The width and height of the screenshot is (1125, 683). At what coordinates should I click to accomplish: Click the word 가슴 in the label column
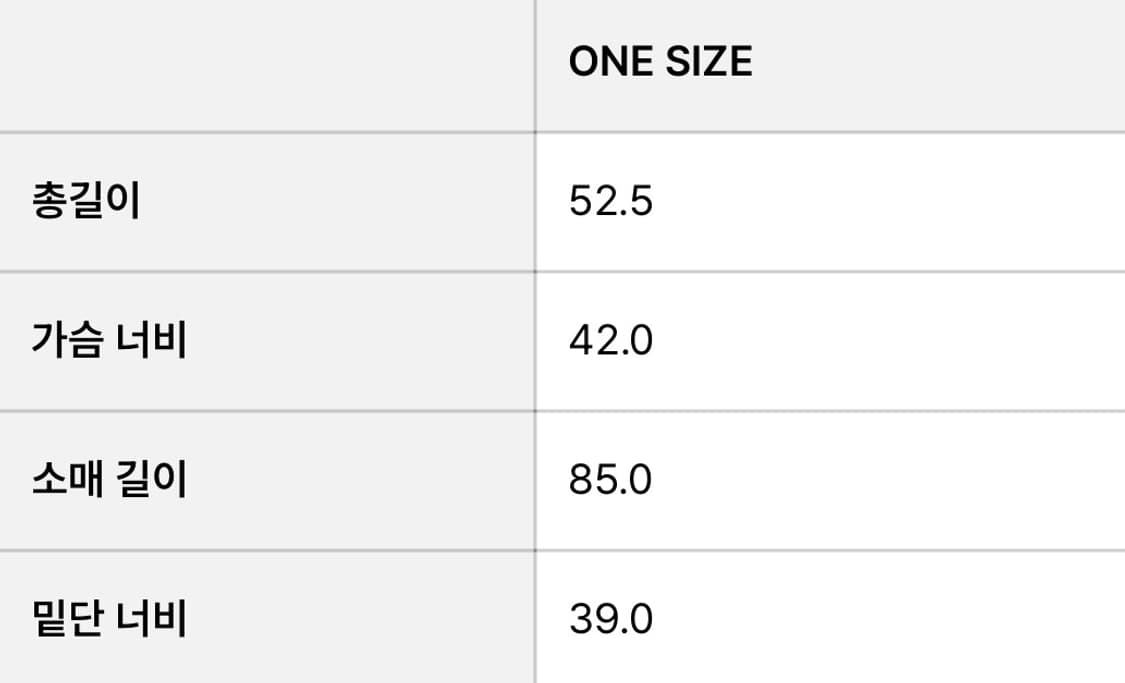pos(62,341)
